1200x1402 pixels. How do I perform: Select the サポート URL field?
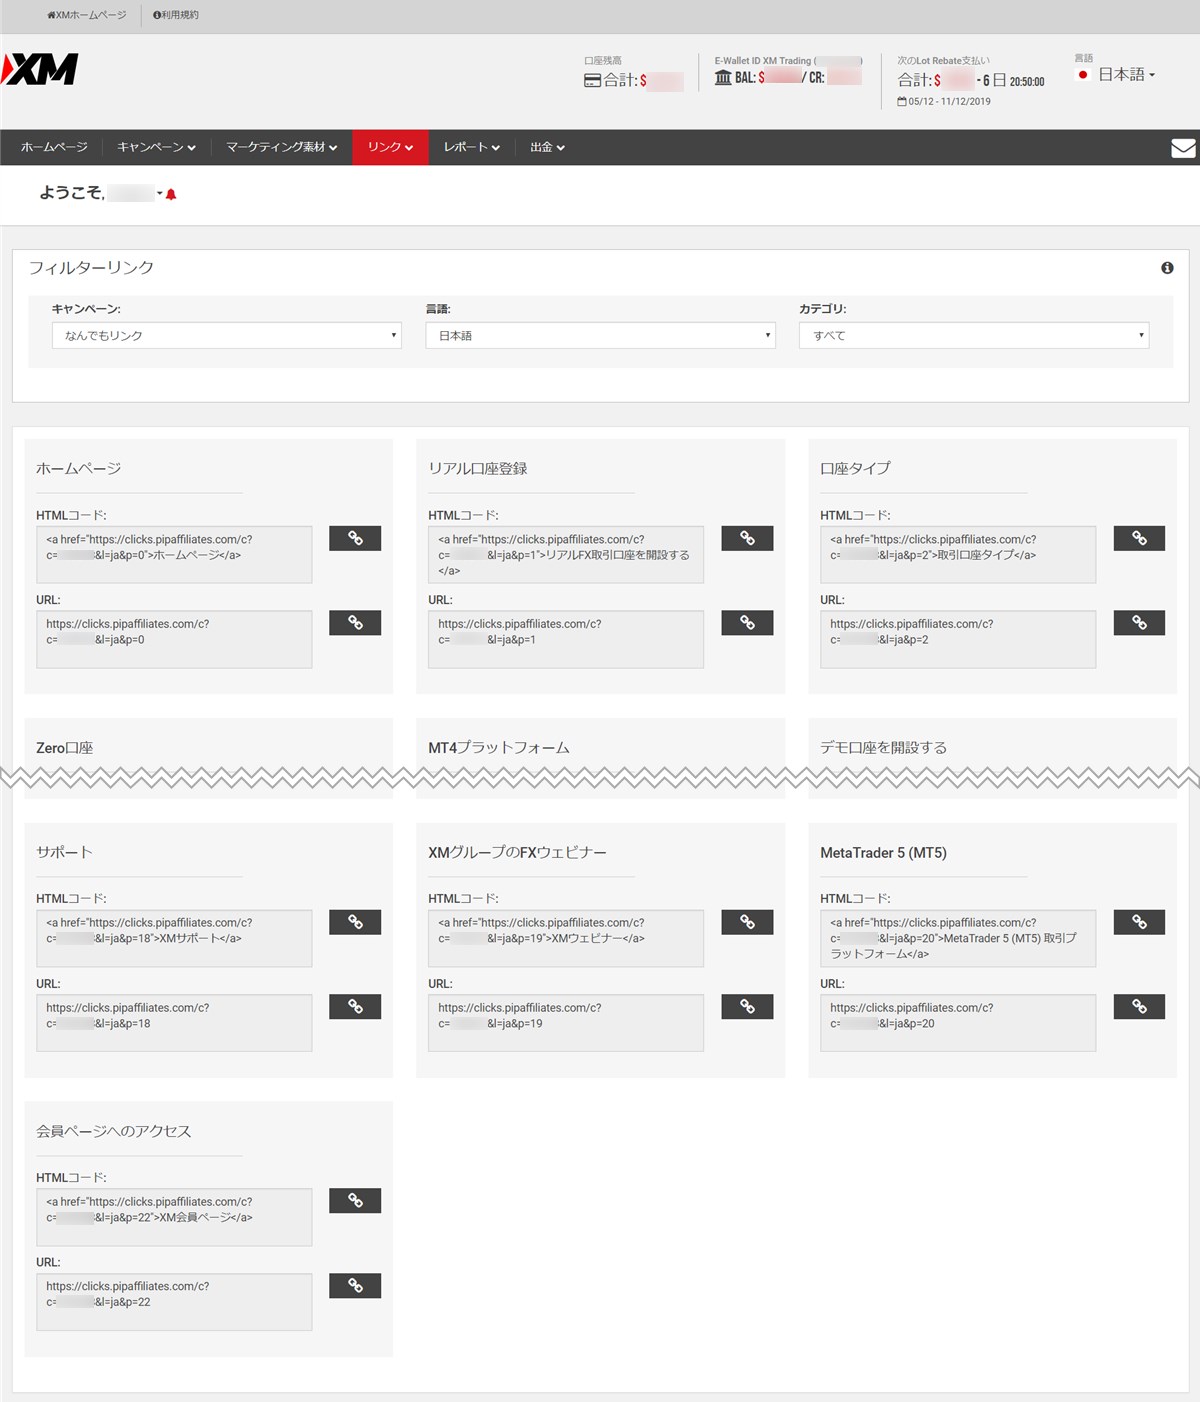tap(174, 1023)
